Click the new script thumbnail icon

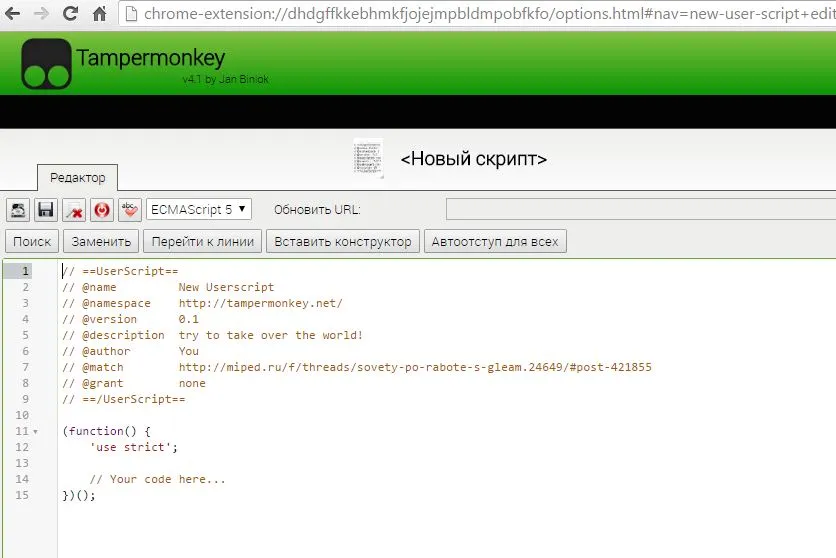coord(368,158)
